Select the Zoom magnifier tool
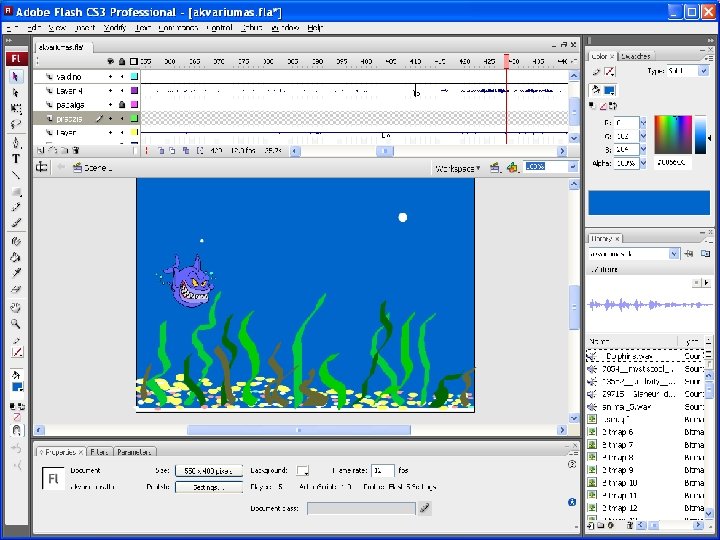This screenshot has height=540, width=720. 16,323
